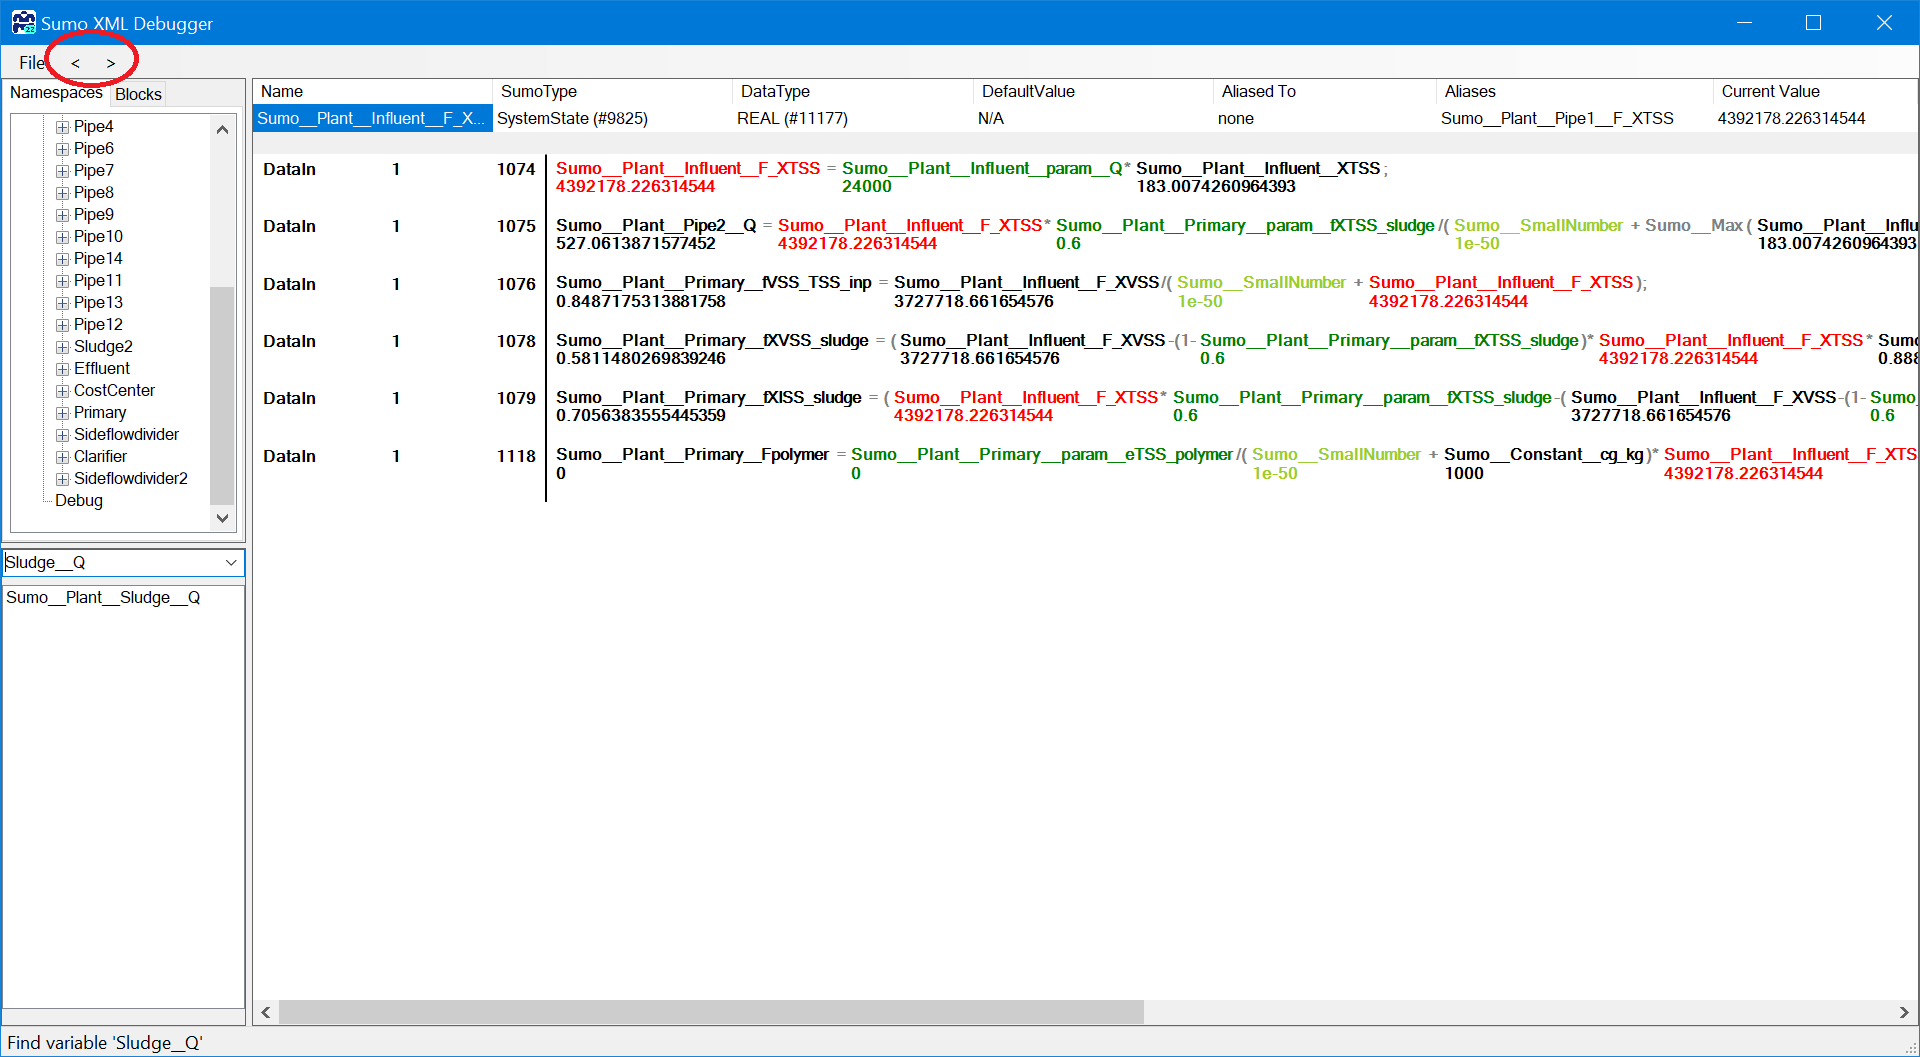Select the Primary namespace item
Viewport: 1920px width, 1057px height.
[100, 413]
